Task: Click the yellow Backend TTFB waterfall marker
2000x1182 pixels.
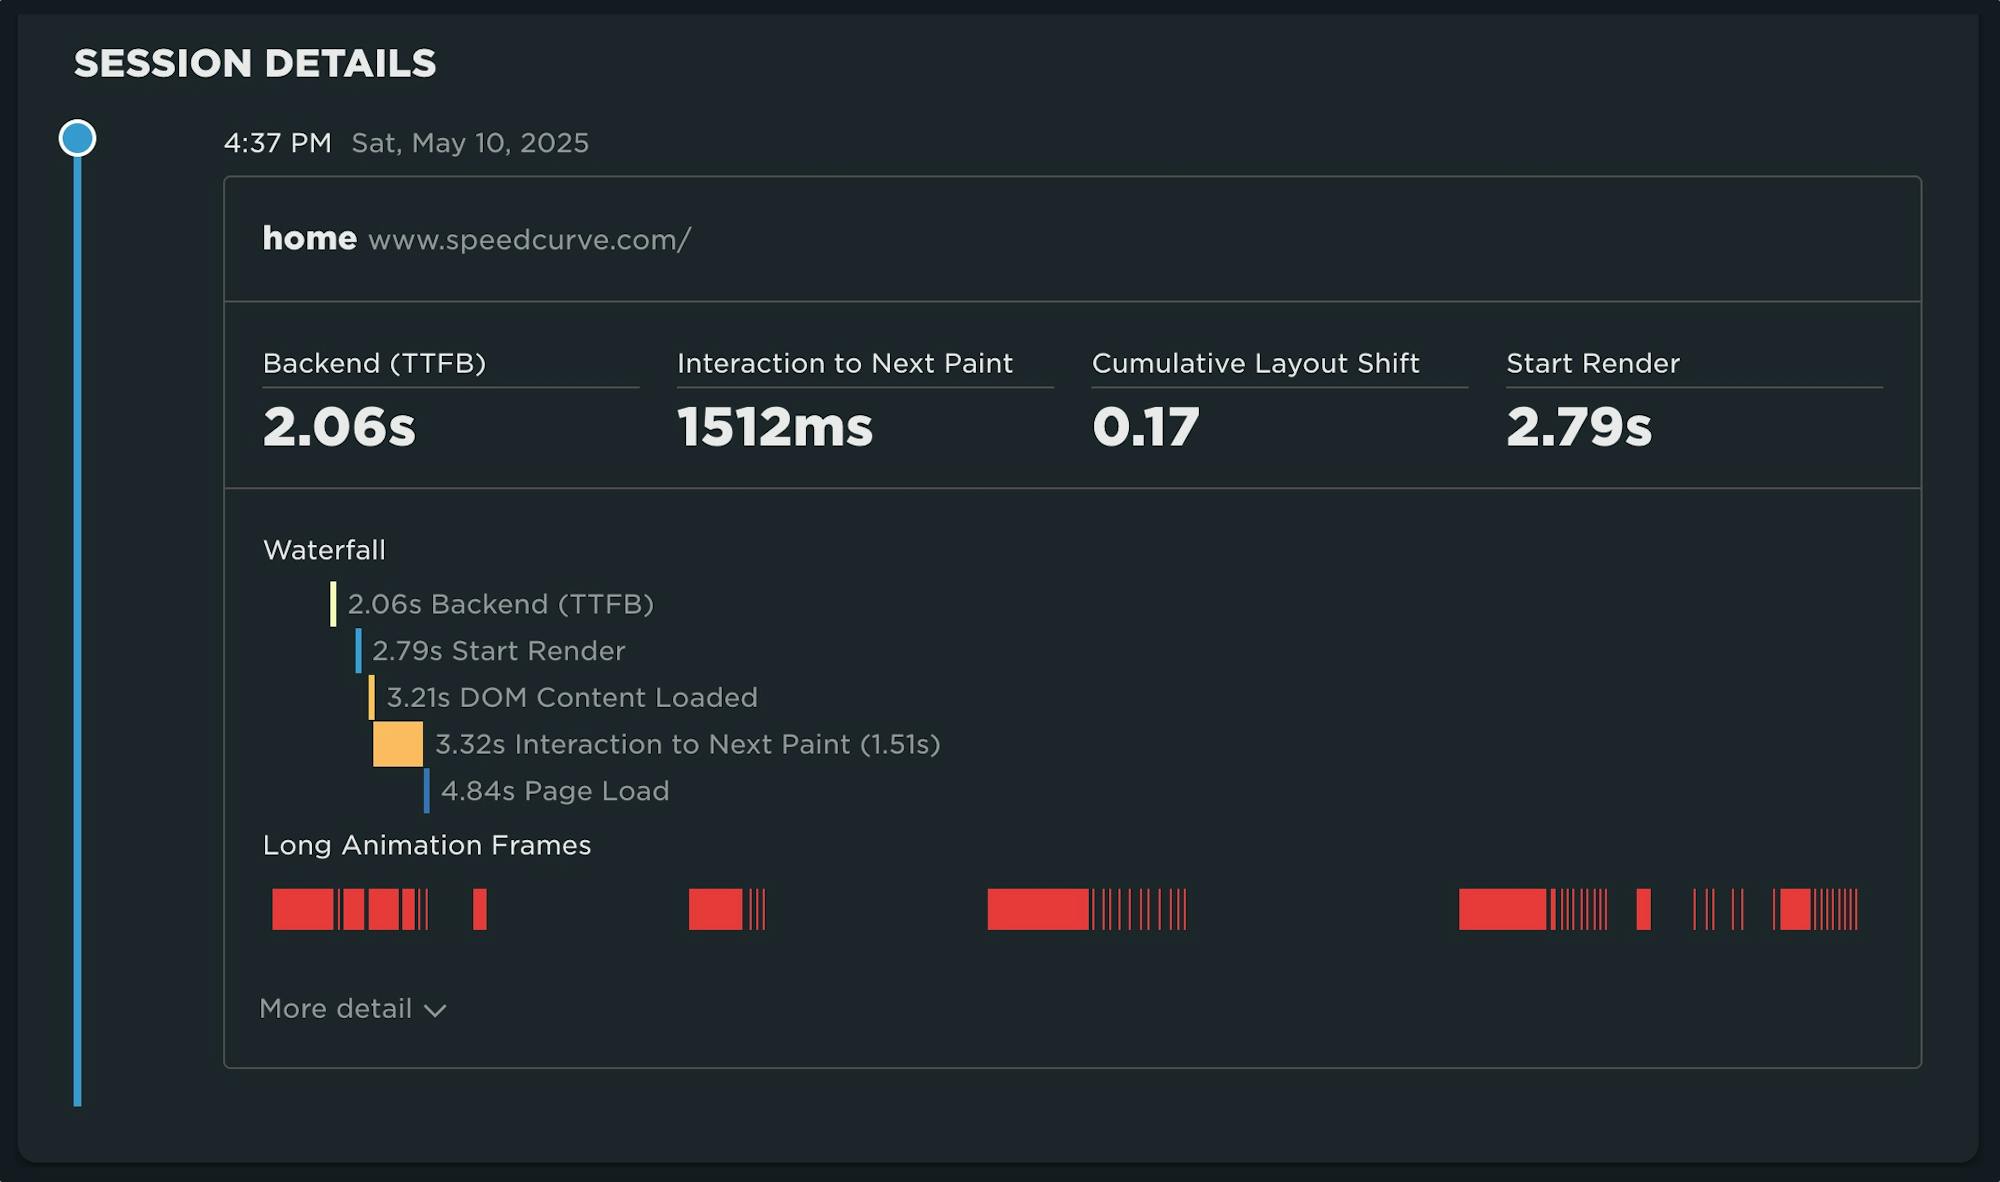Action: (x=333, y=604)
